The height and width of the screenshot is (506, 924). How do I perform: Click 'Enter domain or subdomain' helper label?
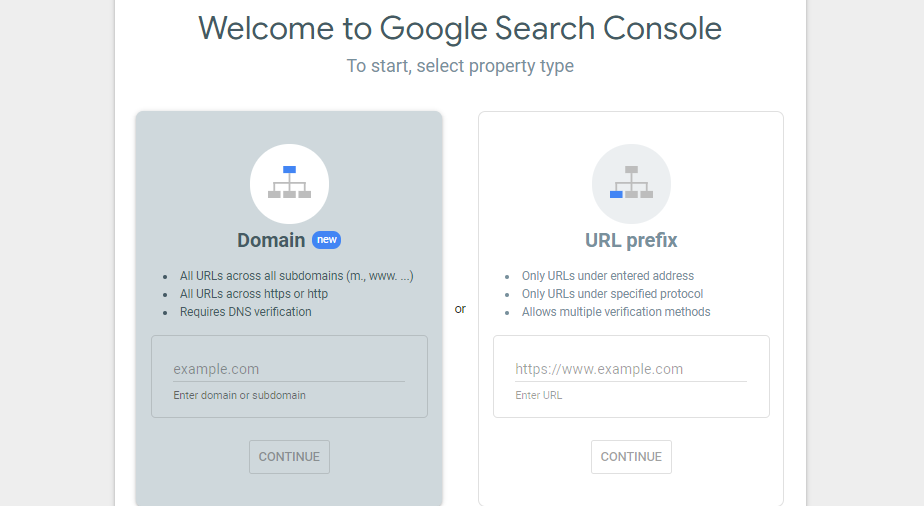(239, 395)
